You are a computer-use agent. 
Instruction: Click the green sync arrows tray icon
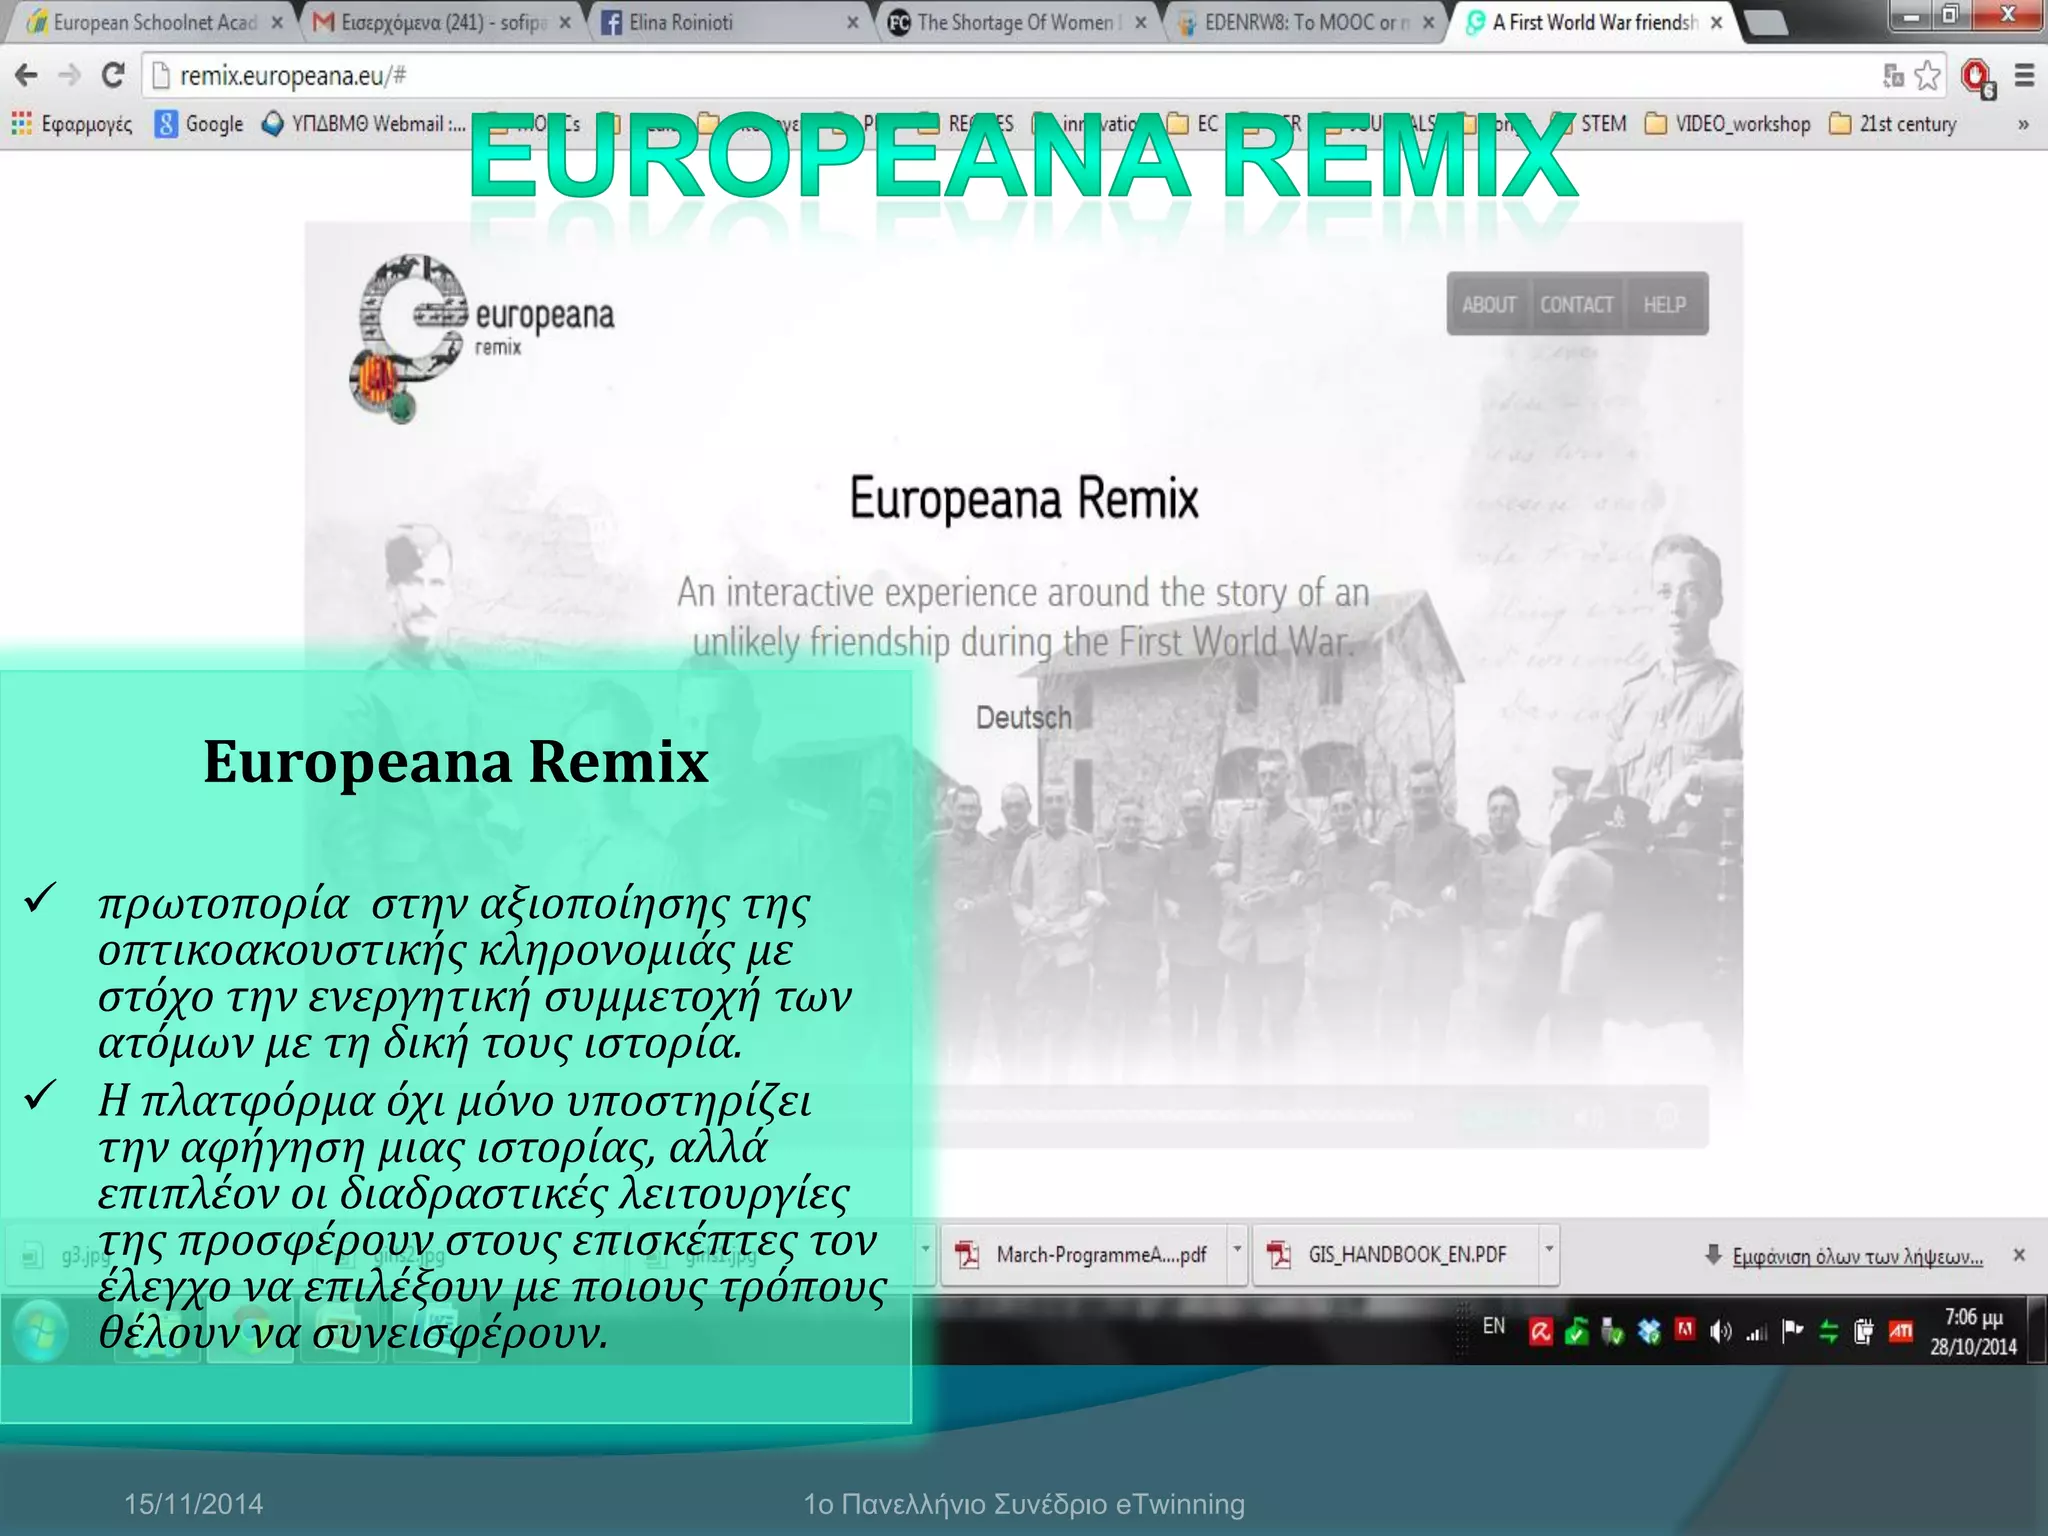pos(1829,1332)
